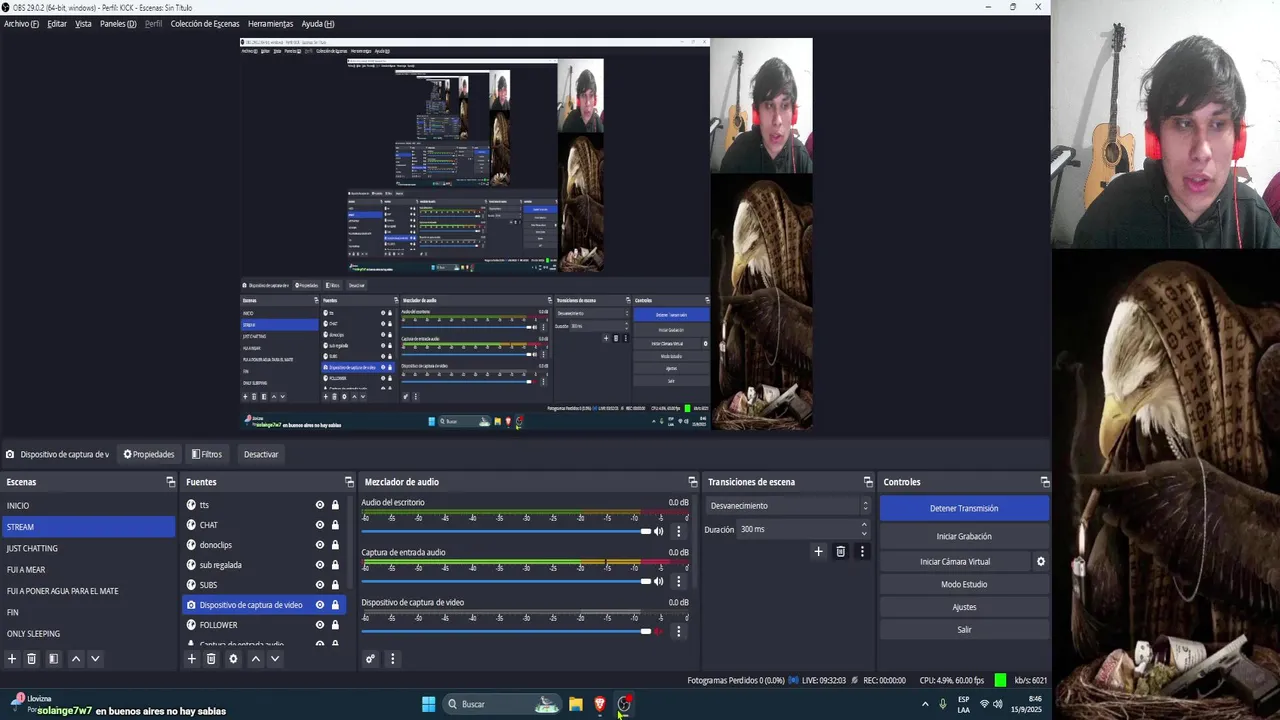Open transition properties three-dot menu
This screenshot has height=720, width=1280.
(862, 551)
